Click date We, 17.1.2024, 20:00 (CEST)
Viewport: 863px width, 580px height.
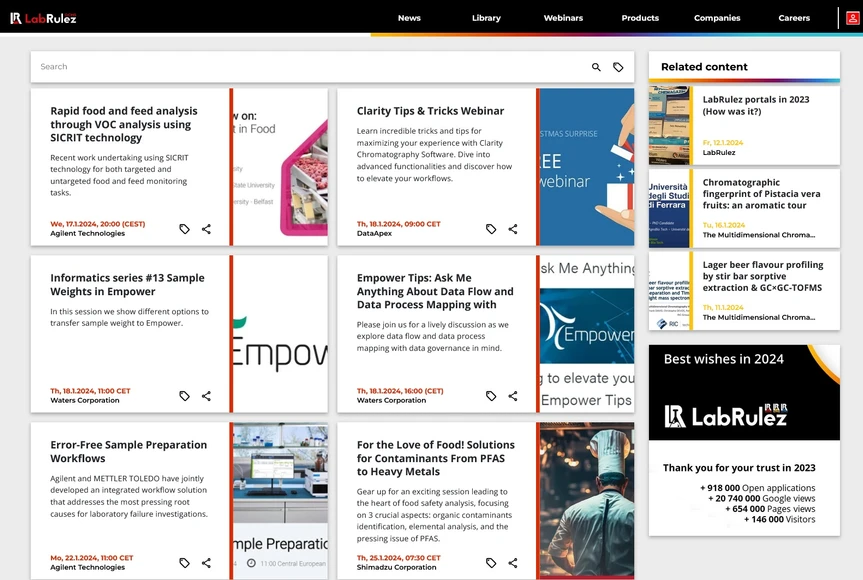point(98,224)
